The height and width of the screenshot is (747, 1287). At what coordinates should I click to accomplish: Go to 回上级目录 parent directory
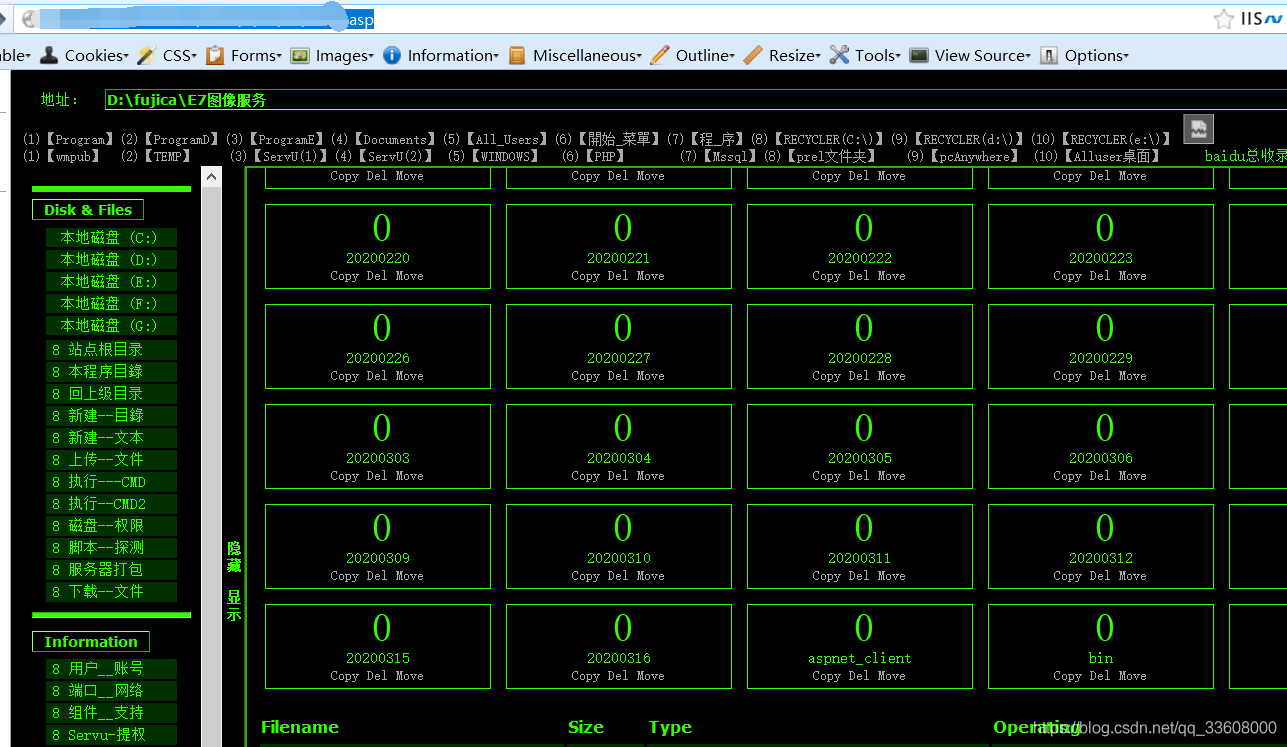click(111, 394)
